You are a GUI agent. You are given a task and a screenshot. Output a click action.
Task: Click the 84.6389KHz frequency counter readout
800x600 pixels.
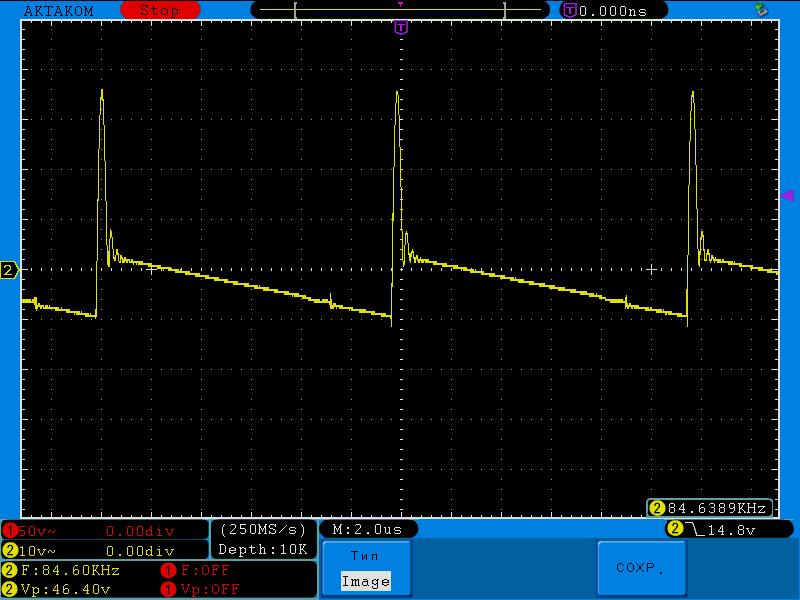pos(711,507)
